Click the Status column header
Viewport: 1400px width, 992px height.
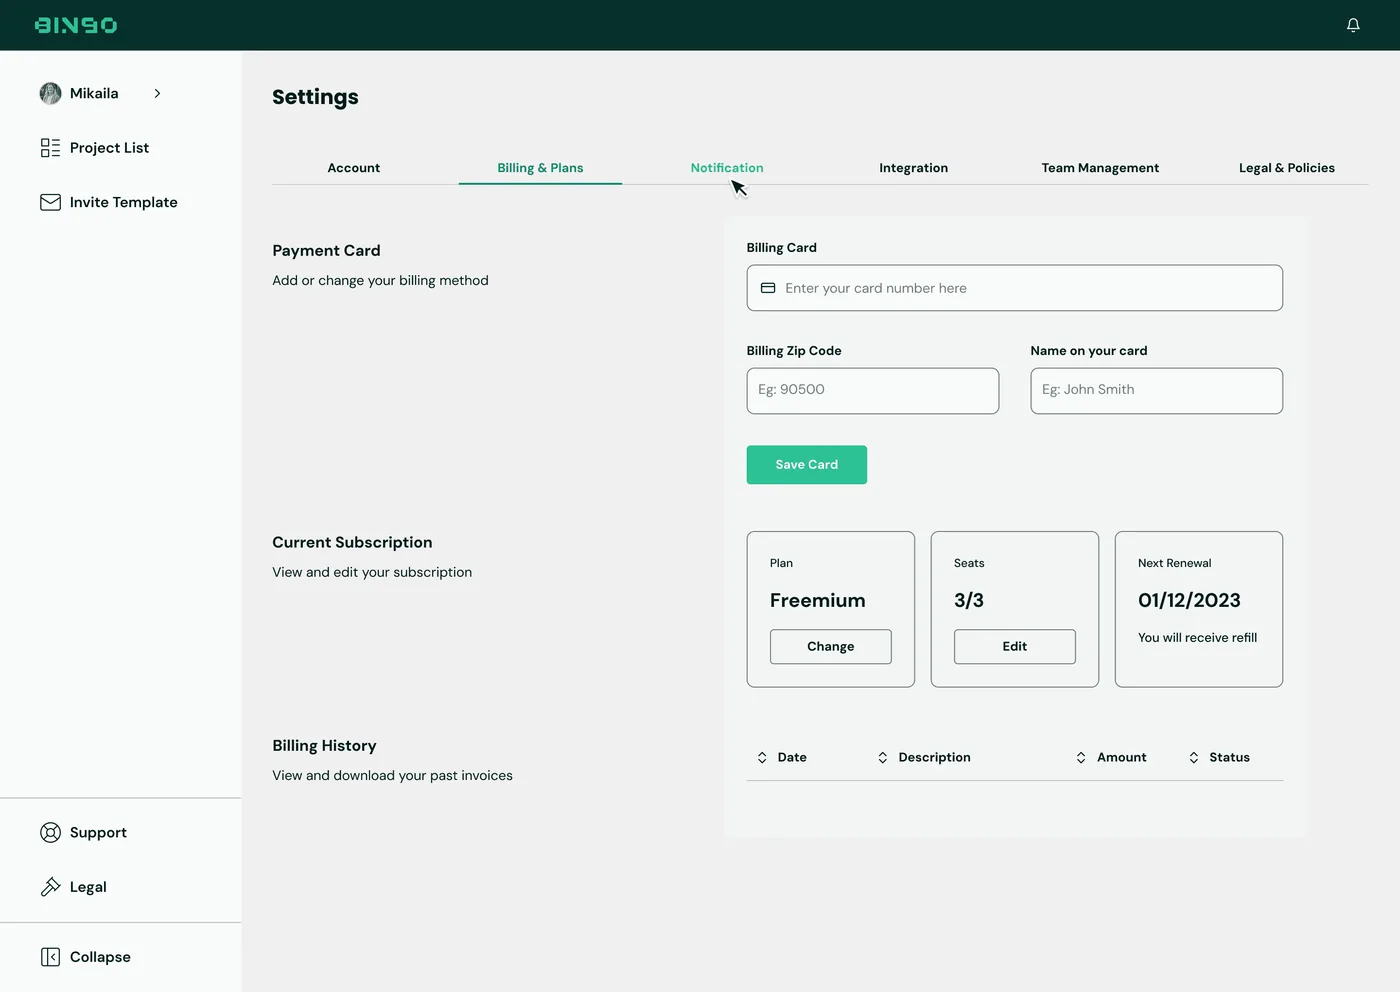click(x=1229, y=758)
